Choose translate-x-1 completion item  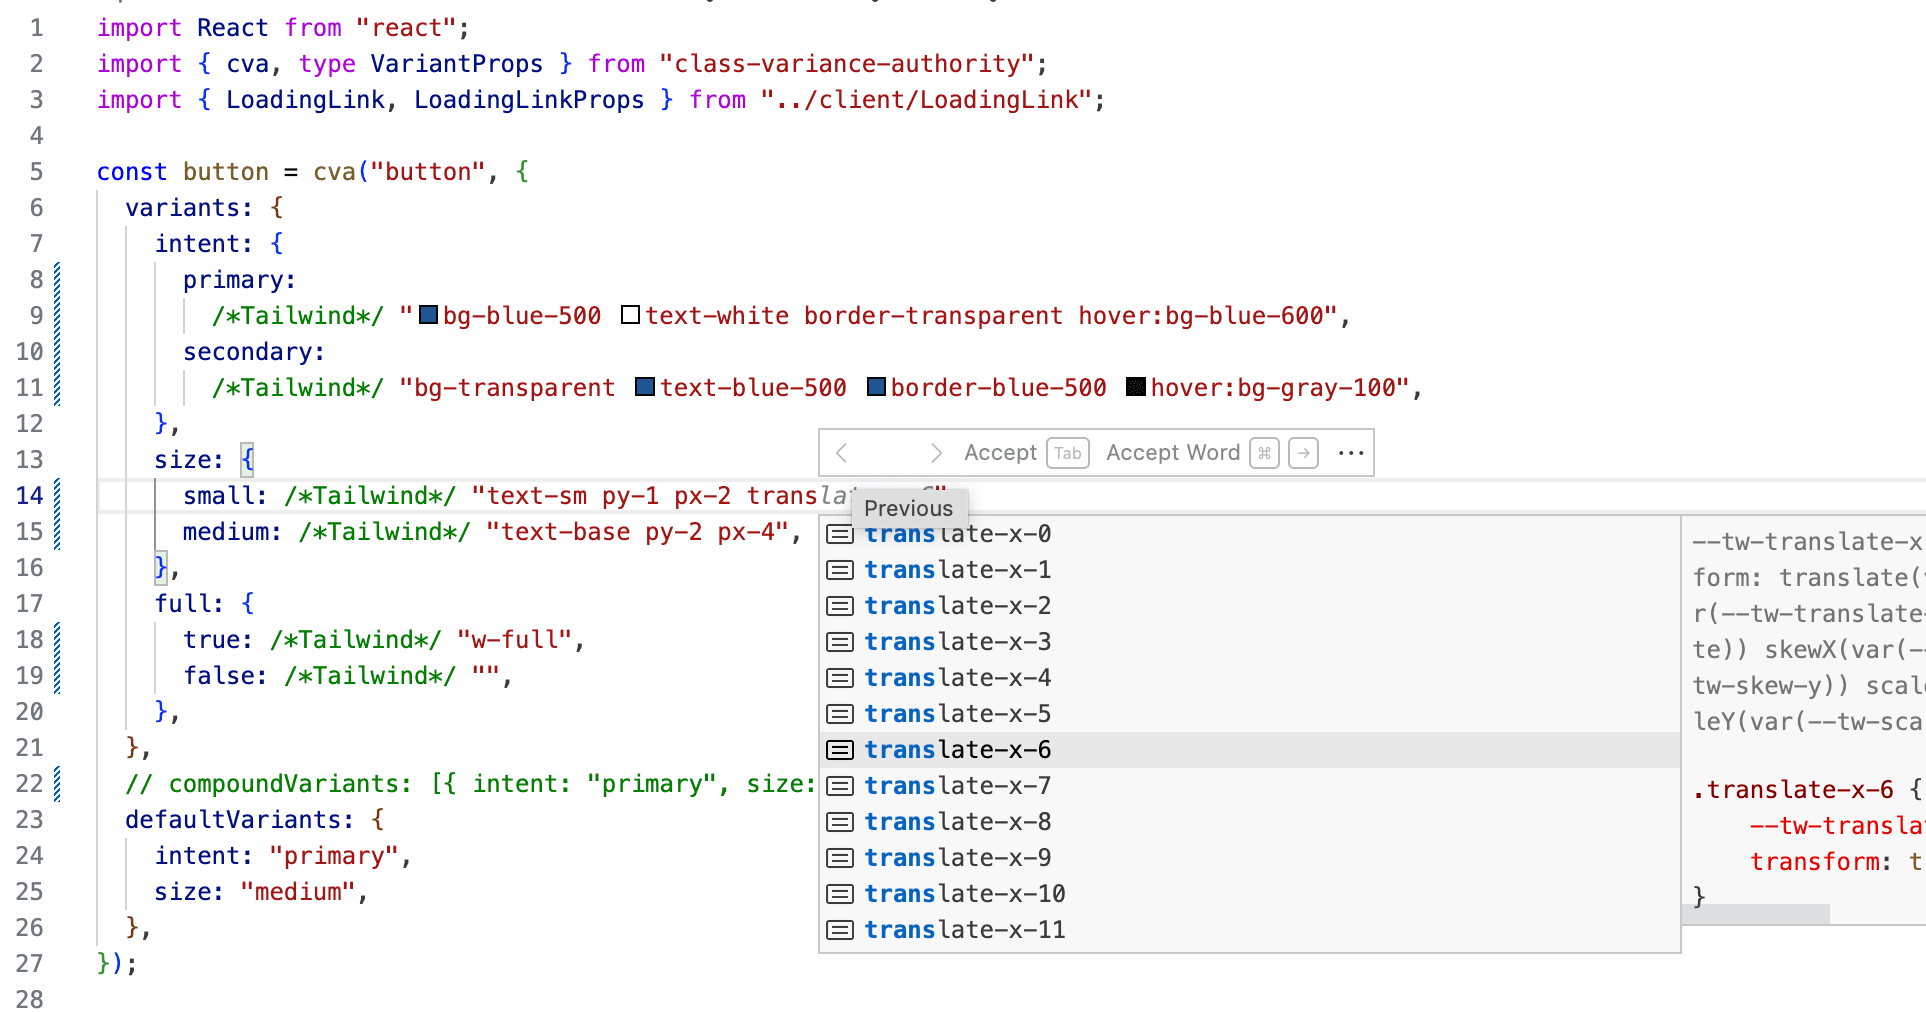point(957,570)
